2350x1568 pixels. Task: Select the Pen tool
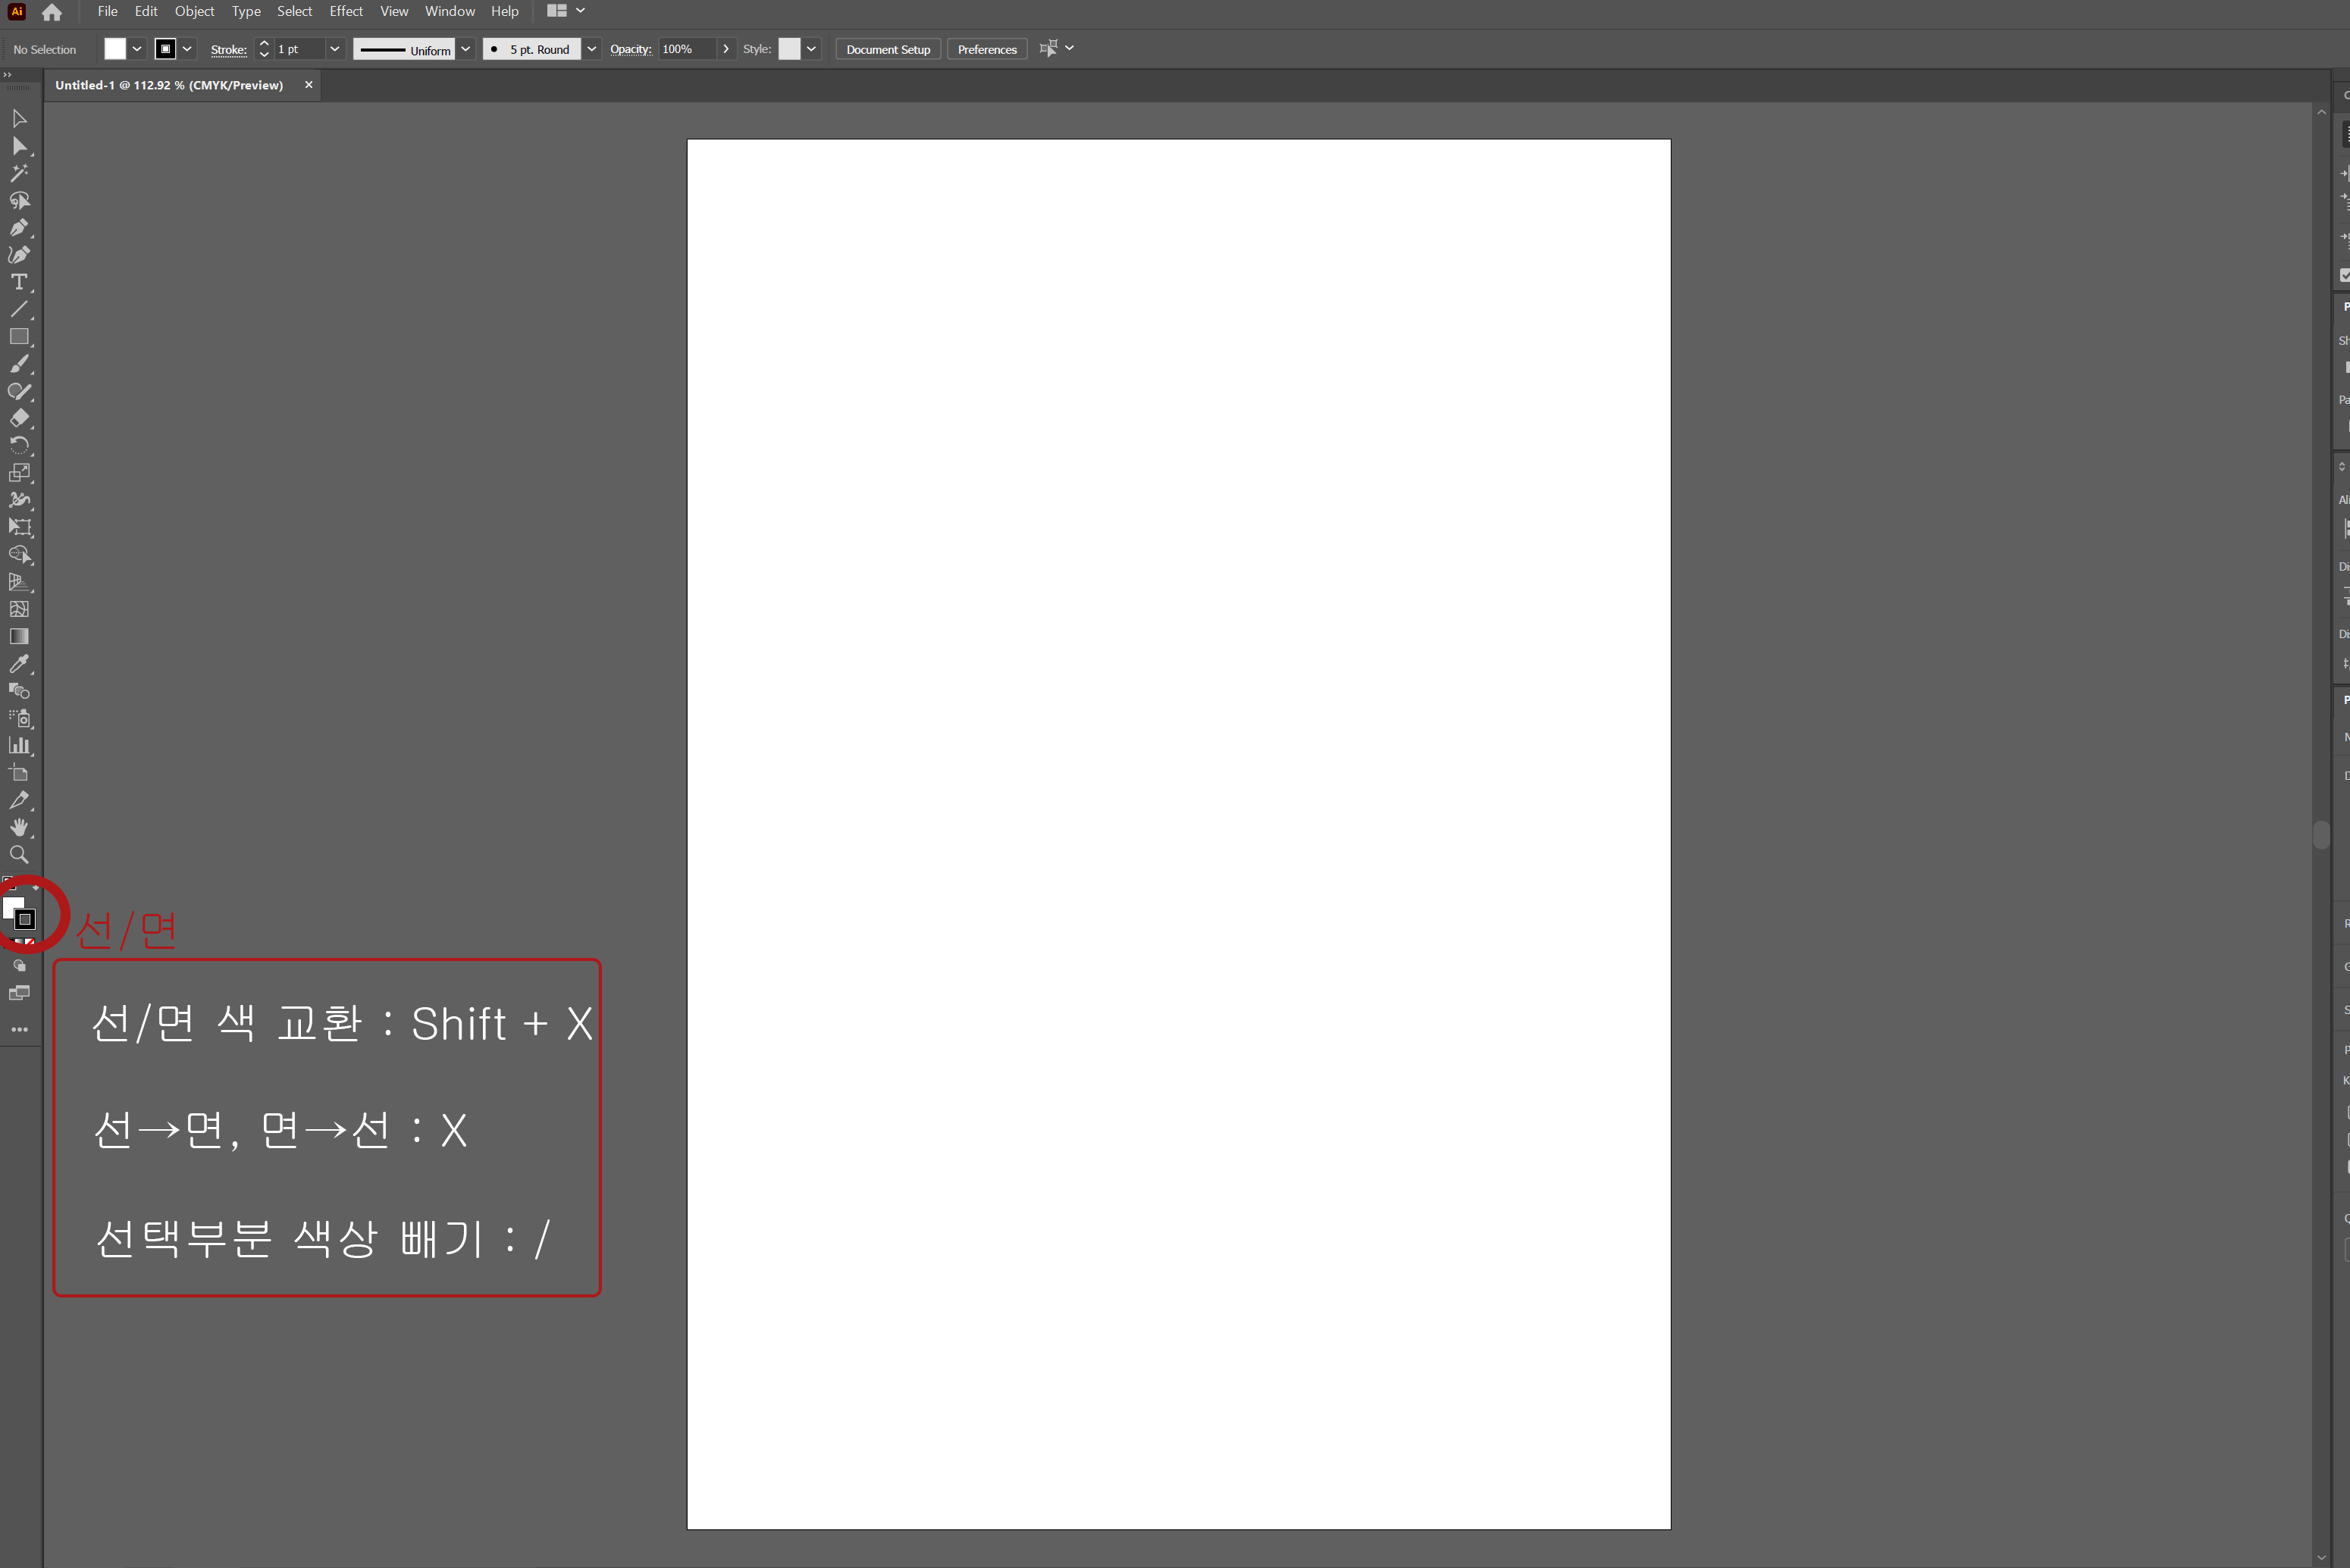[19, 228]
